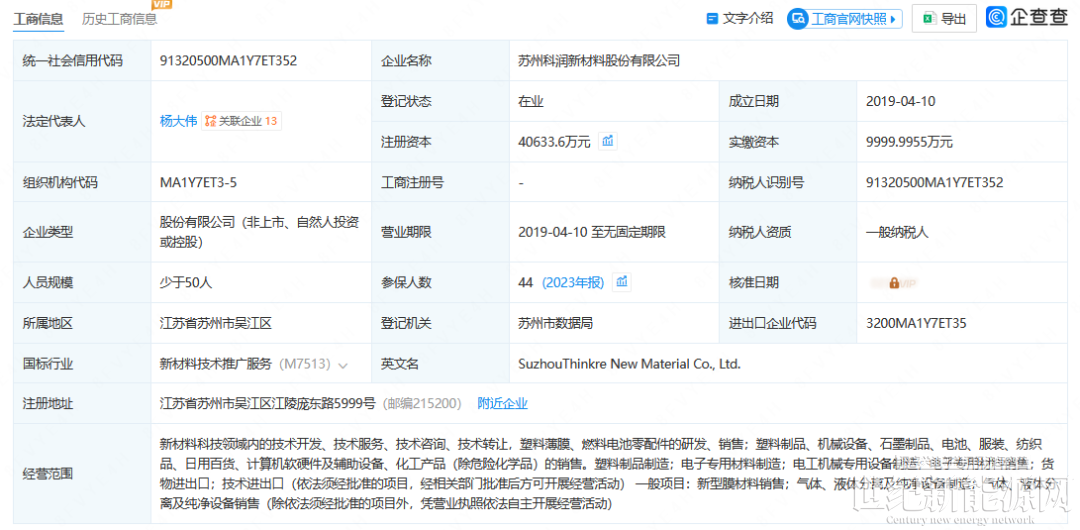Click the 导出 export button
The width and height of the screenshot is (1080, 530).
pyautogui.click(x=944, y=19)
